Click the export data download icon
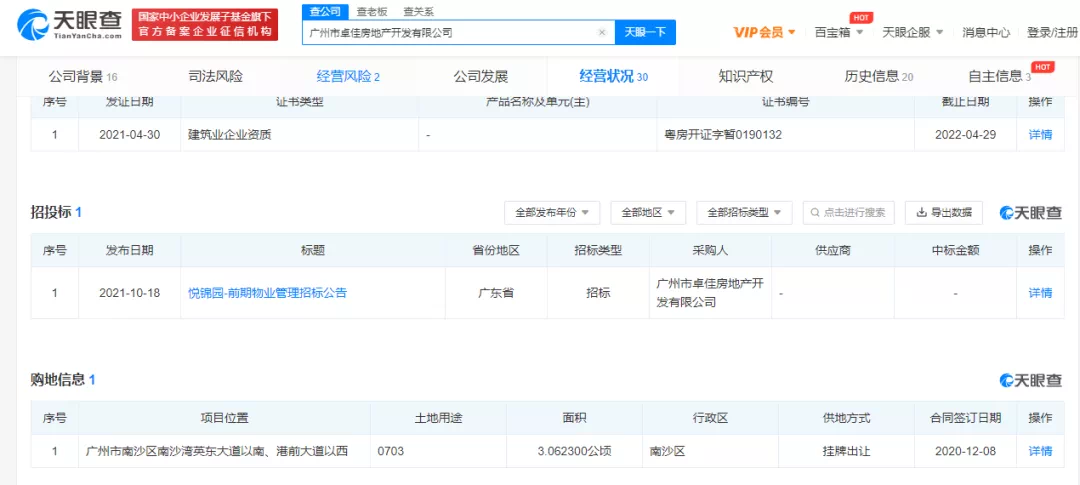The width and height of the screenshot is (1080, 485). coord(921,213)
